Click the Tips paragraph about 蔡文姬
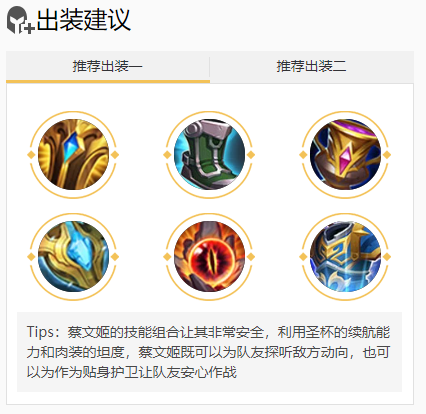Screen dimensions: 426x414 (209, 352)
